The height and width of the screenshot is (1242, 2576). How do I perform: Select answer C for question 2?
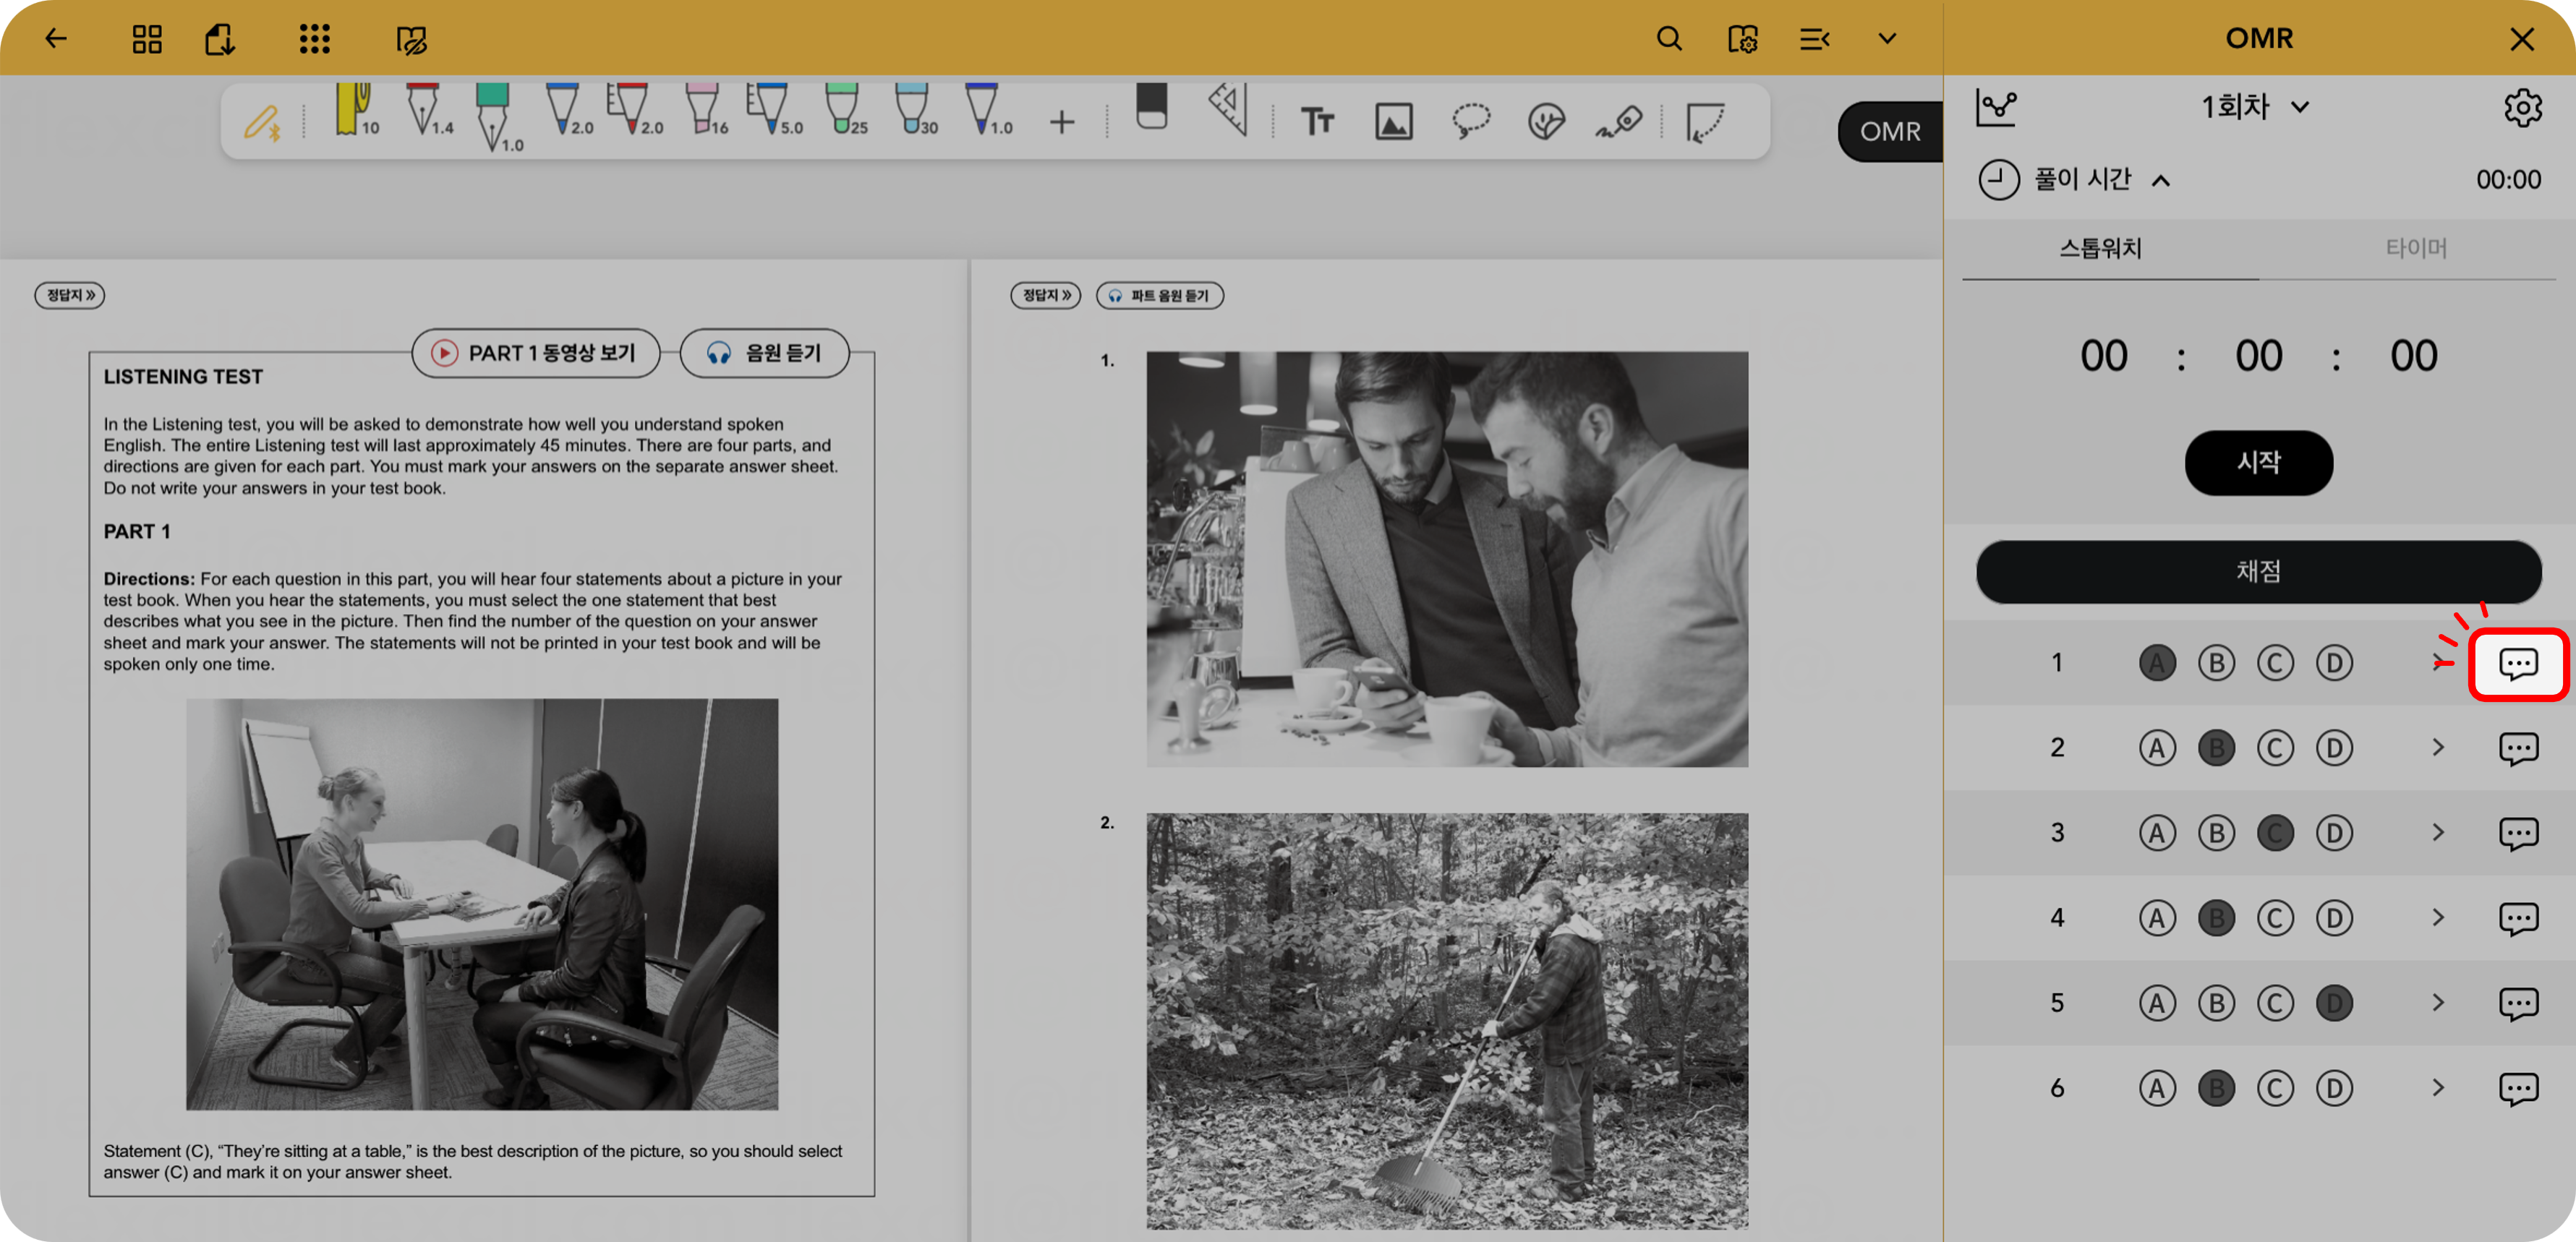2275,748
